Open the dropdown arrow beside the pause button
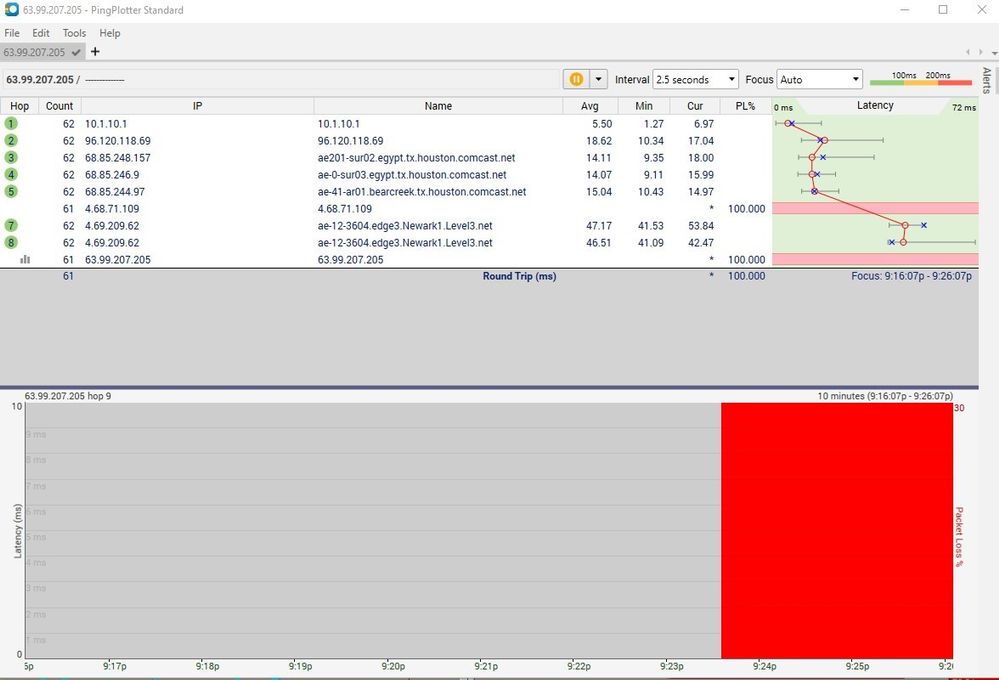This screenshot has width=999, height=680. click(599, 79)
